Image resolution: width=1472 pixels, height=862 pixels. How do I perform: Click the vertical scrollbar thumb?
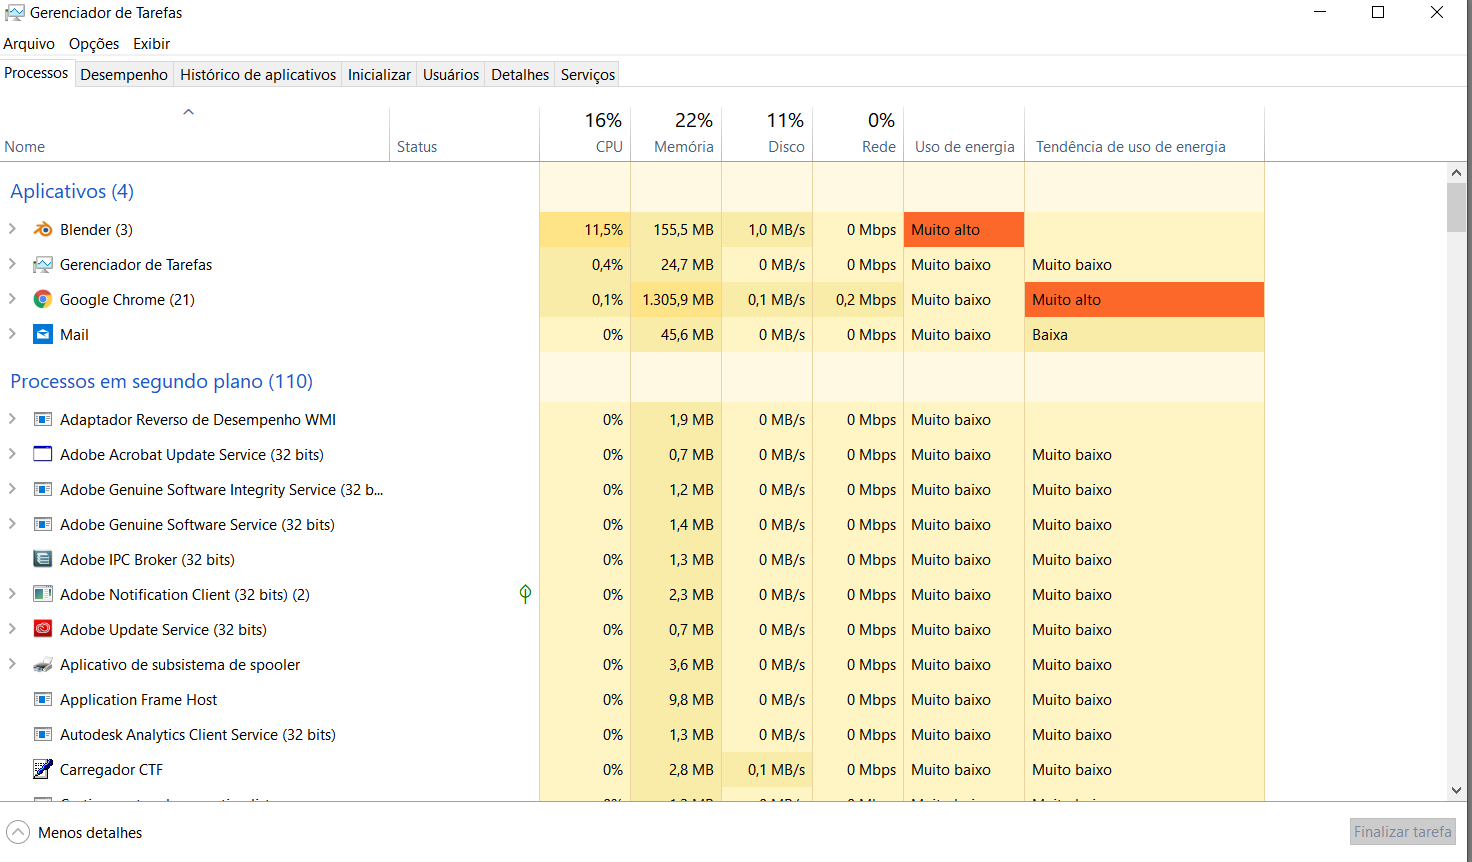coord(1456,207)
